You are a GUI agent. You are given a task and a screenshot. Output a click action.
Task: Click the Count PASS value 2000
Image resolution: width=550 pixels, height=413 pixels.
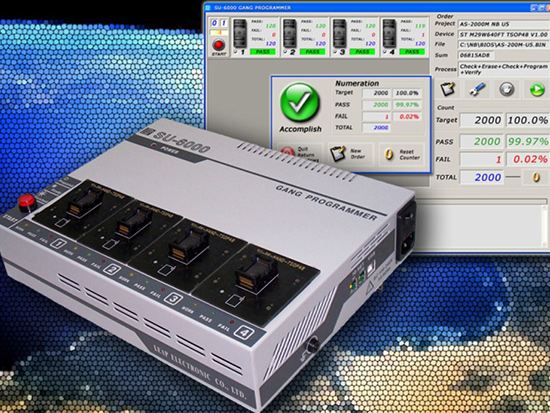pos(482,141)
